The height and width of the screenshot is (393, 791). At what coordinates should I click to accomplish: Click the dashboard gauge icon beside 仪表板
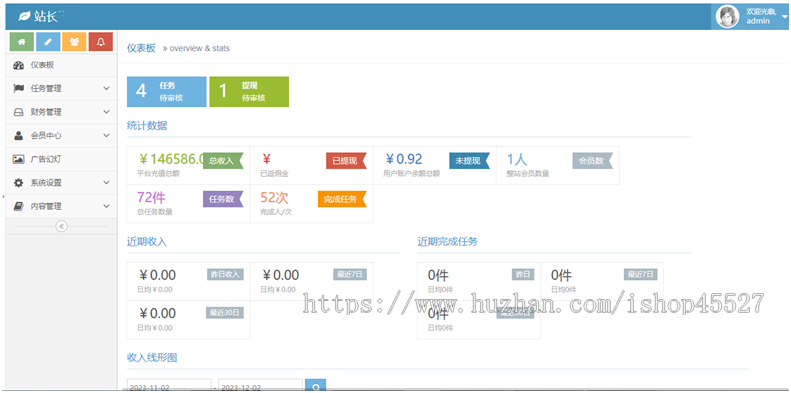click(19, 65)
